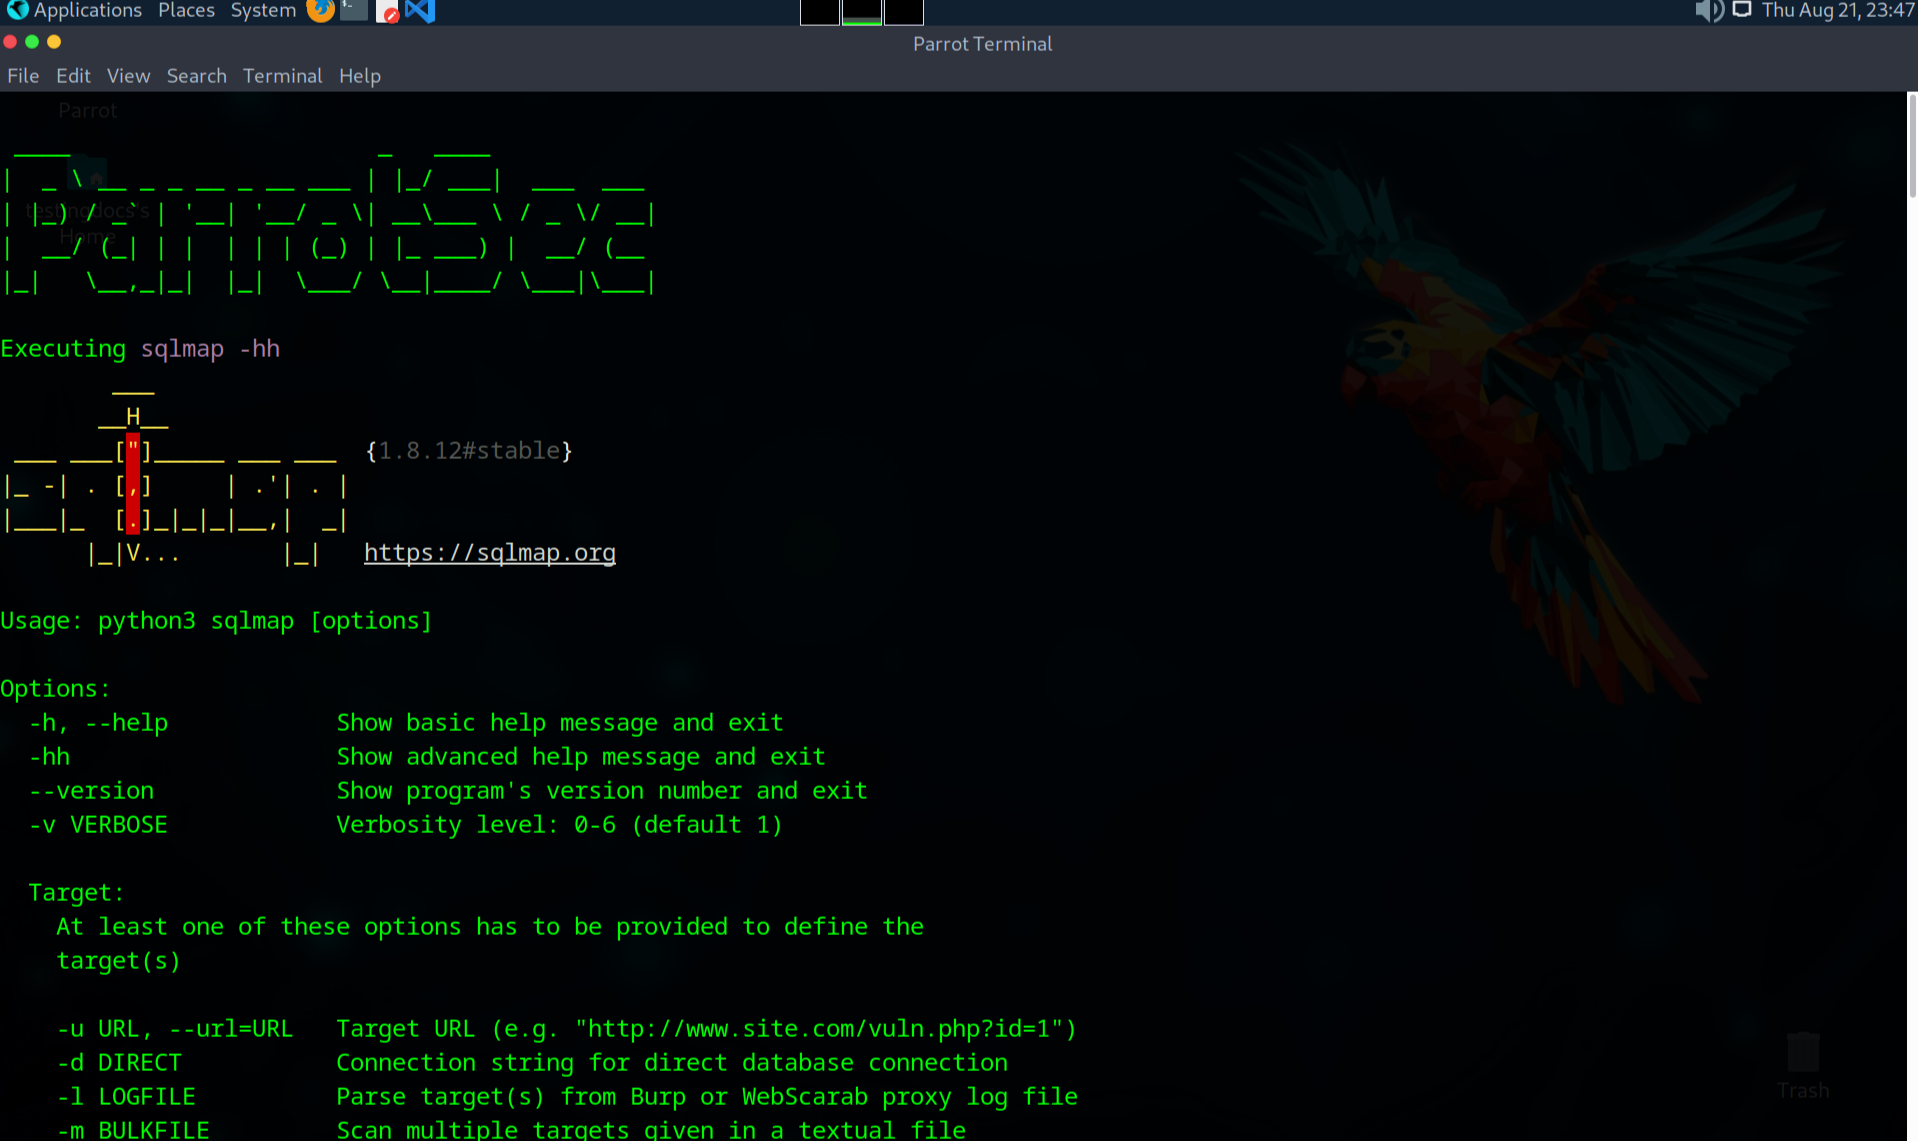
Task: Click the volume speaker icon
Action: (x=1708, y=11)
